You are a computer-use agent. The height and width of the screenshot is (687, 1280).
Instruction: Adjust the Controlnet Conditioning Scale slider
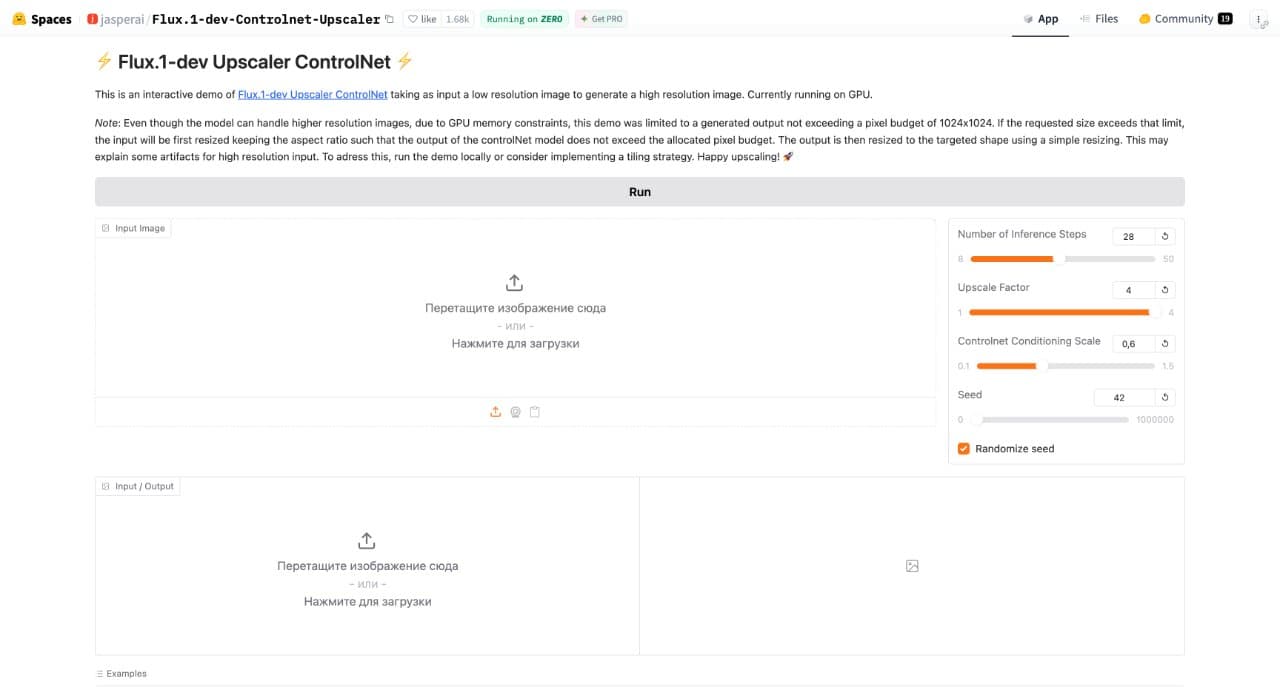click(1066, 366)
